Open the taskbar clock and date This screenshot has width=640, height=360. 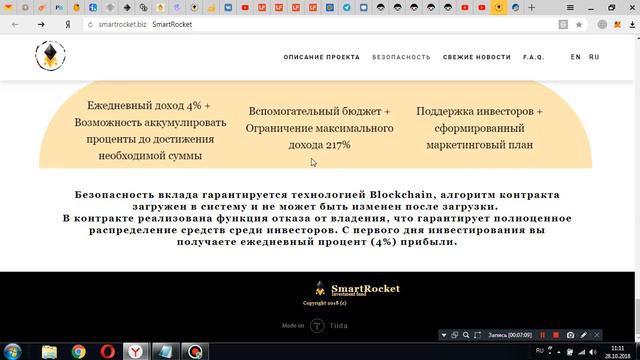coord(618,352)
